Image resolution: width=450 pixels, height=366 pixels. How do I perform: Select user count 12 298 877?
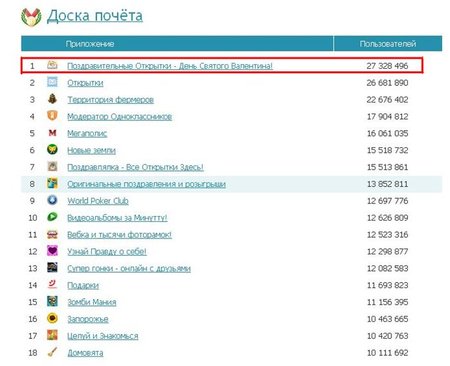coord(387,251)
